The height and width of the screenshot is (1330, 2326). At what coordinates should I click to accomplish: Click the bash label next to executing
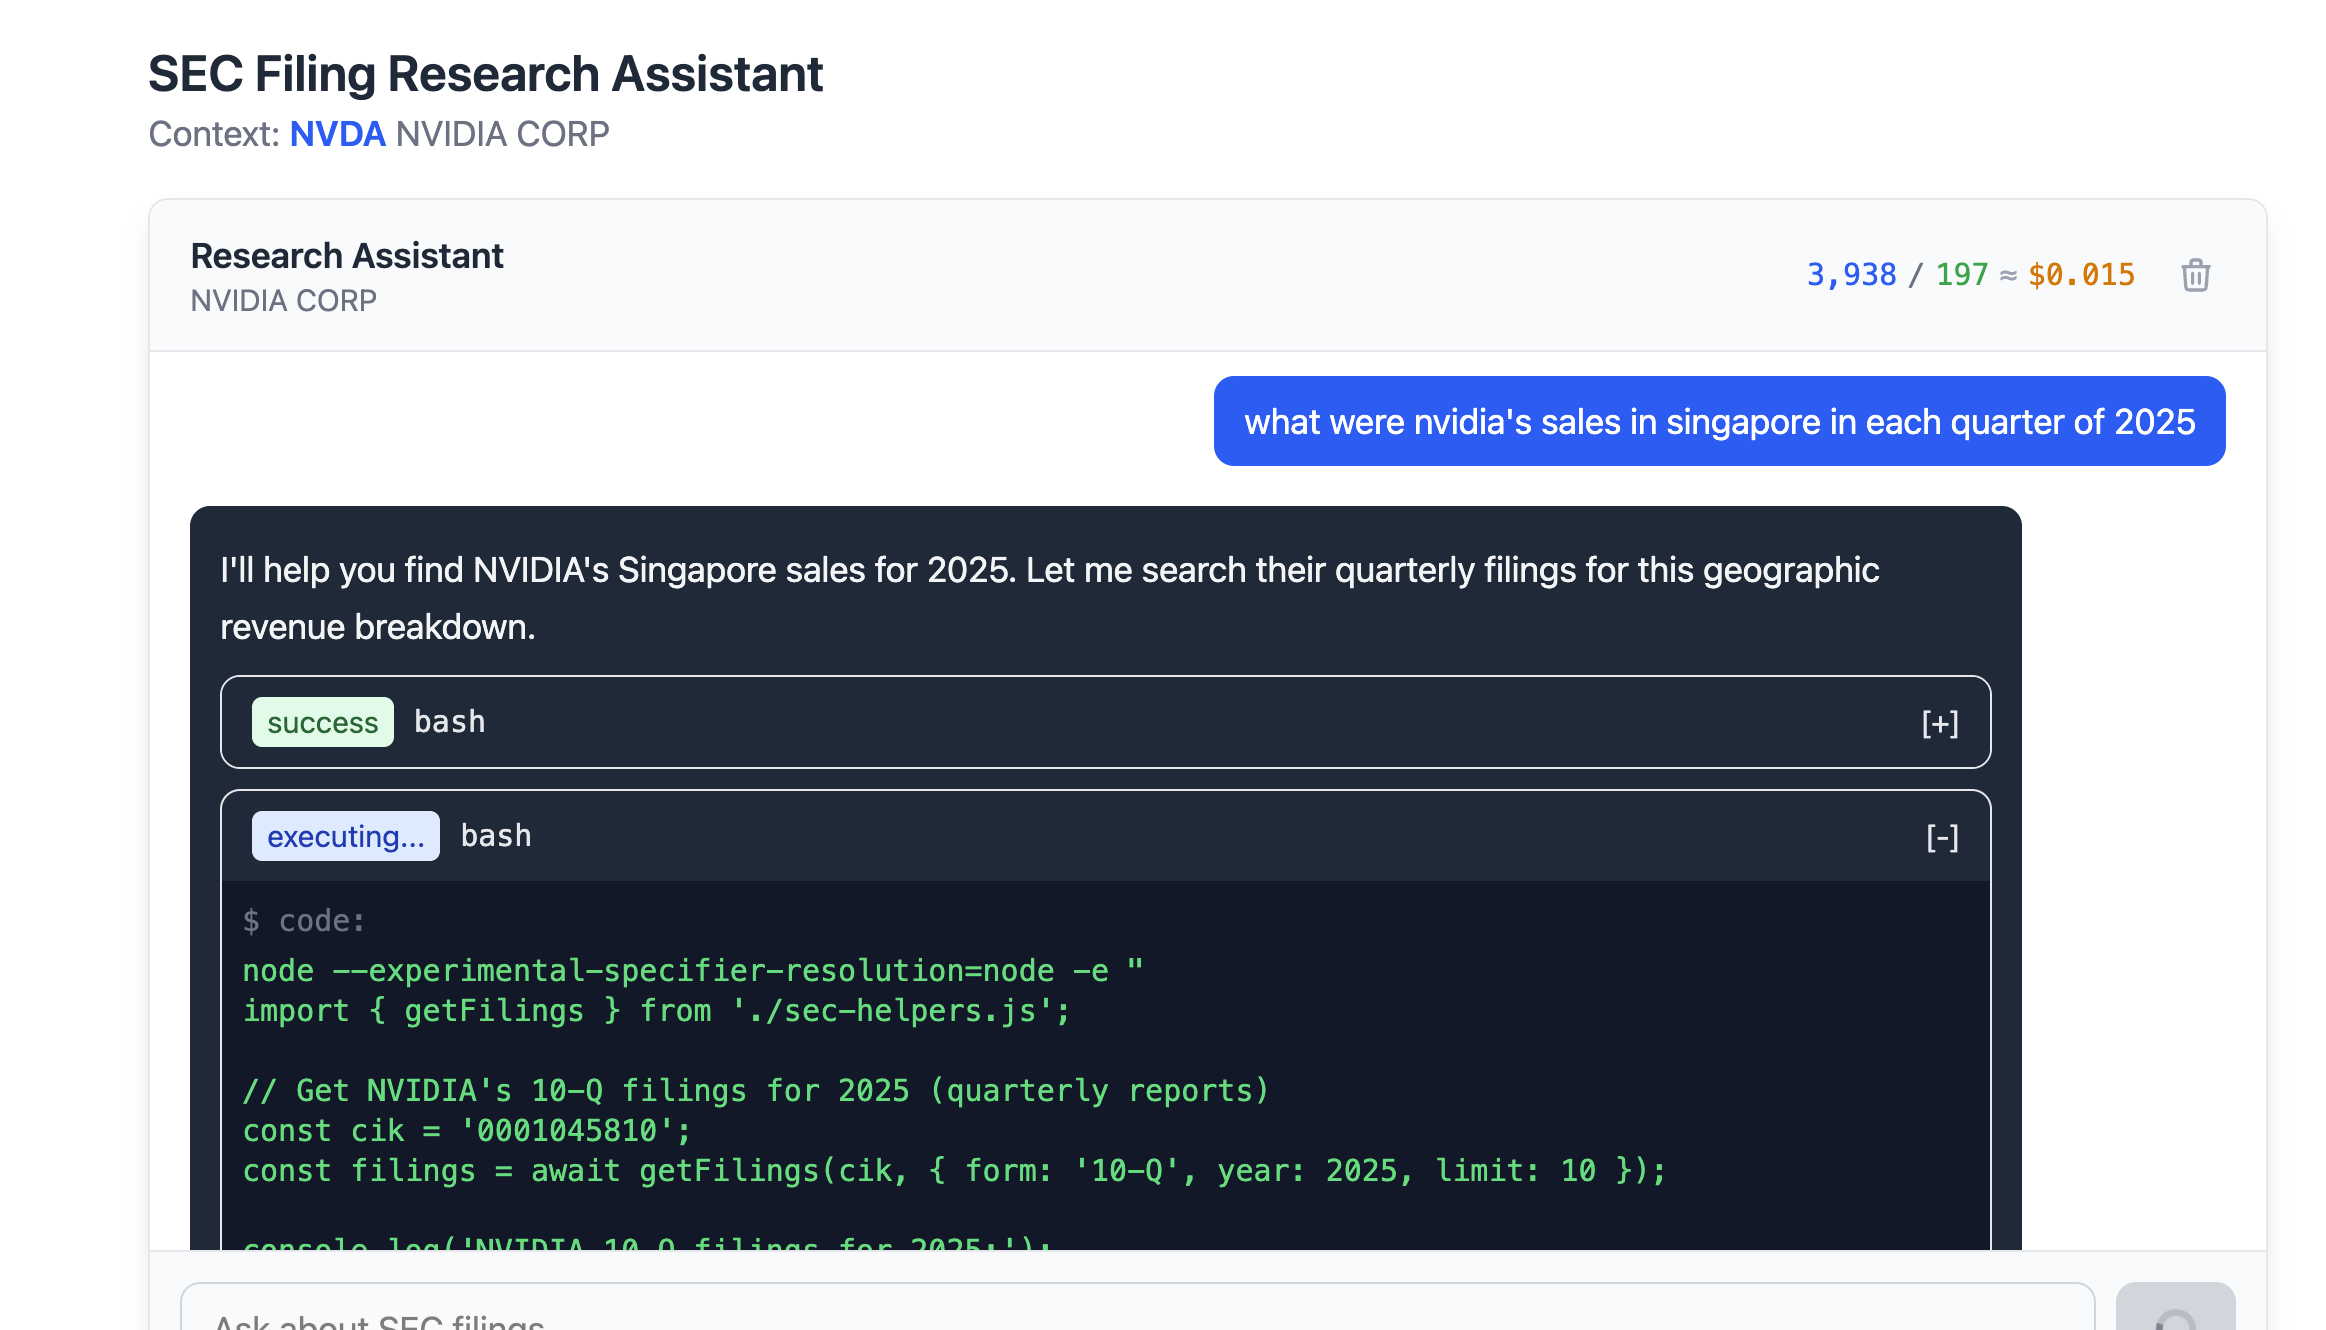point(496,836)
